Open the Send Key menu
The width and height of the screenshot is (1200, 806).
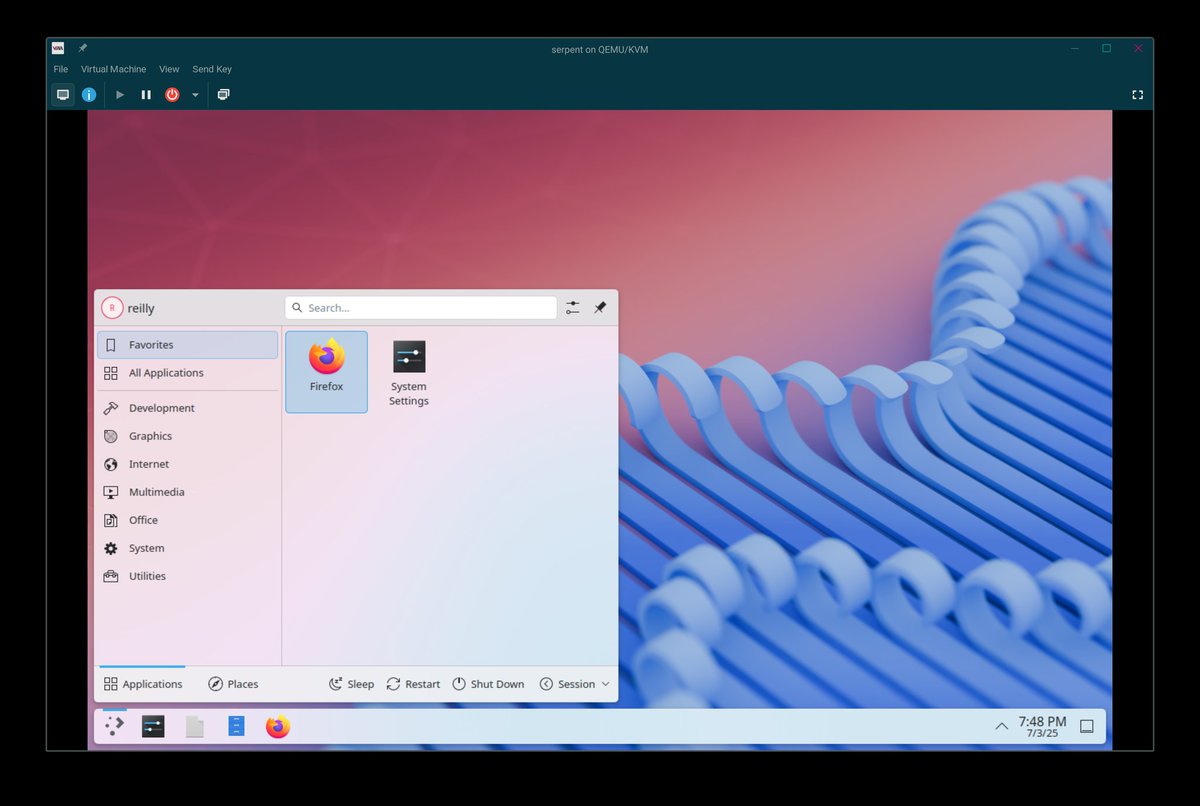(x=211, y=69)
